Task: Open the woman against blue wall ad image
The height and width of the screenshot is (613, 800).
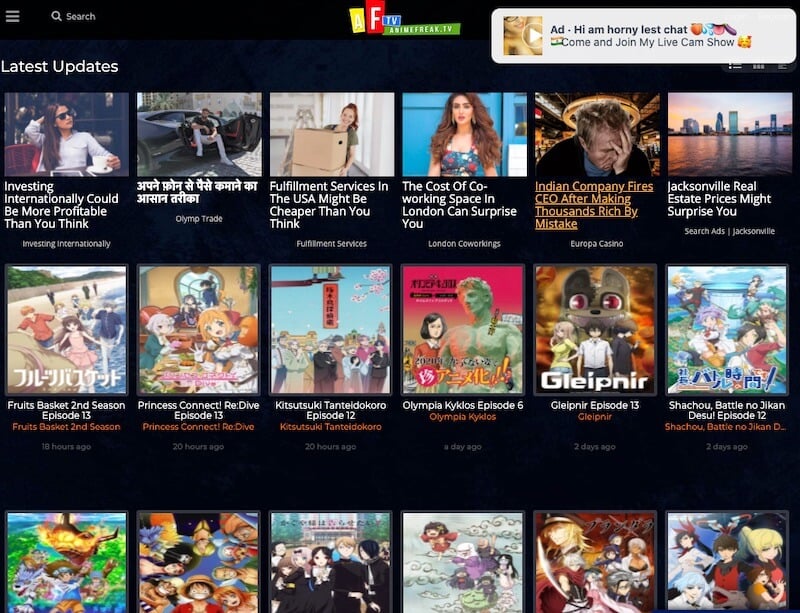Action: coord(464,134)
